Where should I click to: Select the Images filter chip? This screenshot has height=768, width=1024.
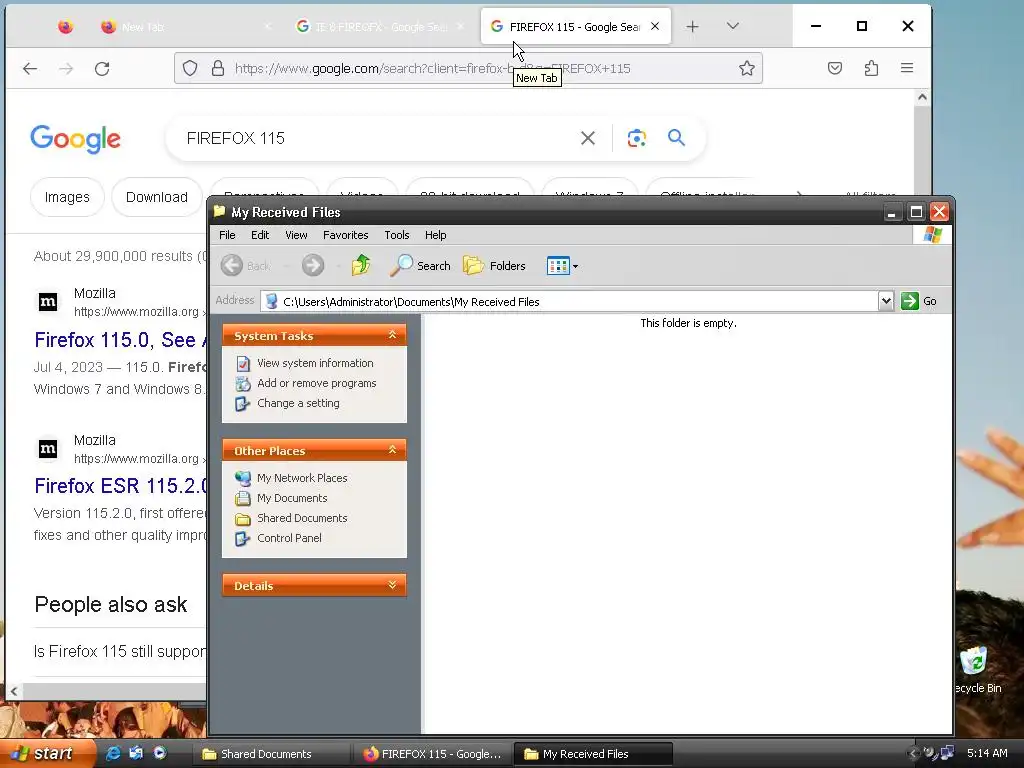point(67,197)
